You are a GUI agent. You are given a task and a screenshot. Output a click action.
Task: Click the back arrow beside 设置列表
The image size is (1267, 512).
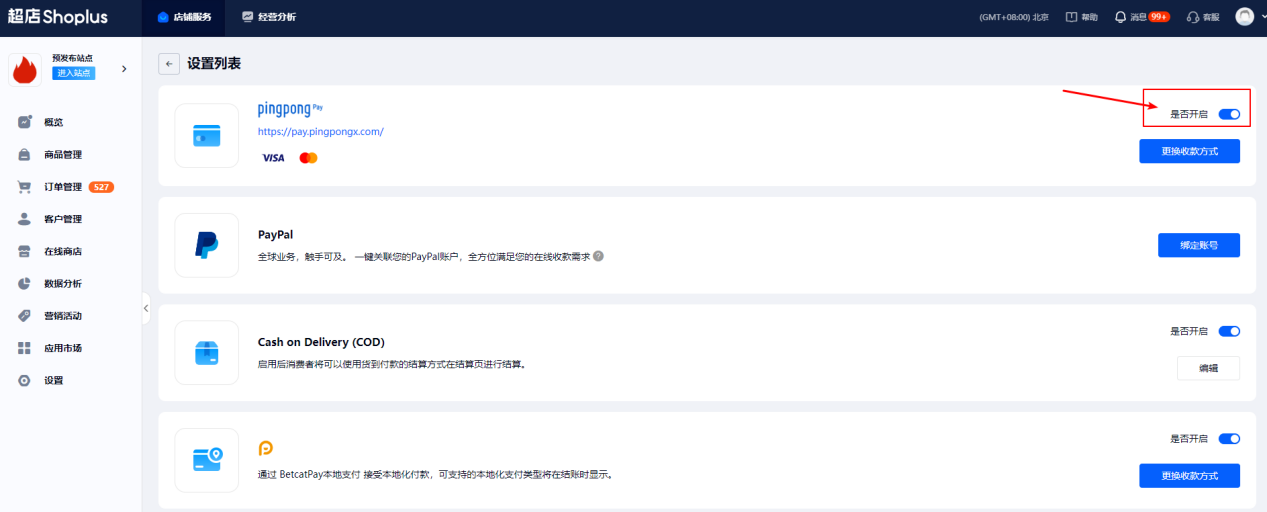click(169, 64)
